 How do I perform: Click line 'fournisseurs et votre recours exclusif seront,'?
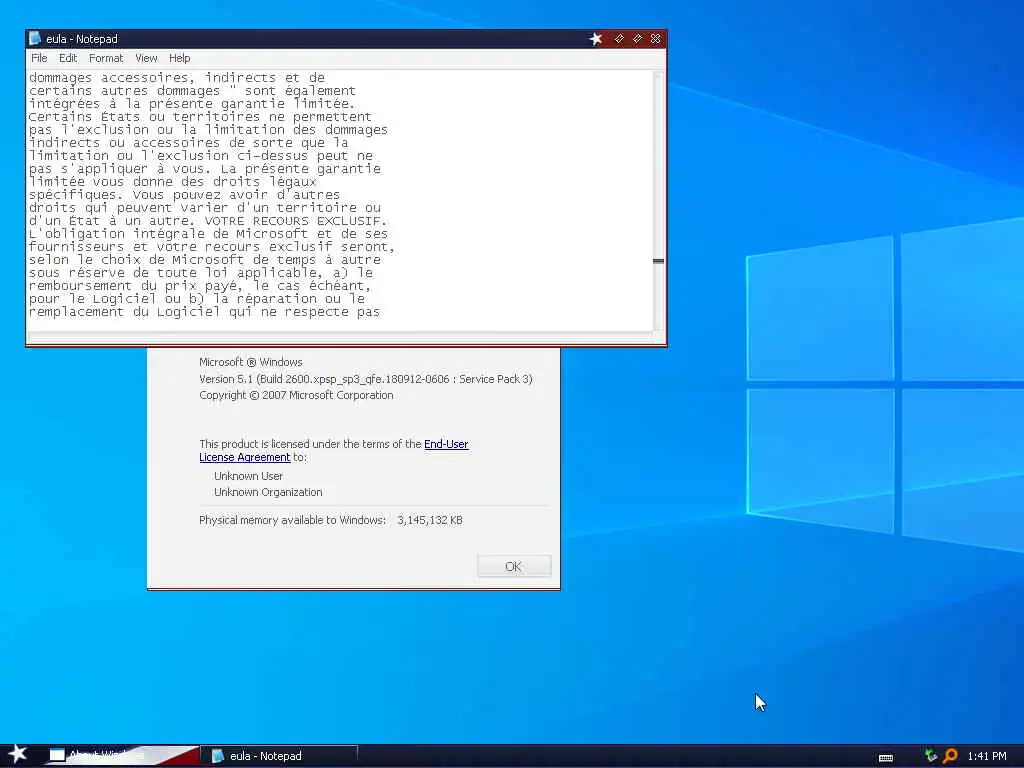[212, 248]
